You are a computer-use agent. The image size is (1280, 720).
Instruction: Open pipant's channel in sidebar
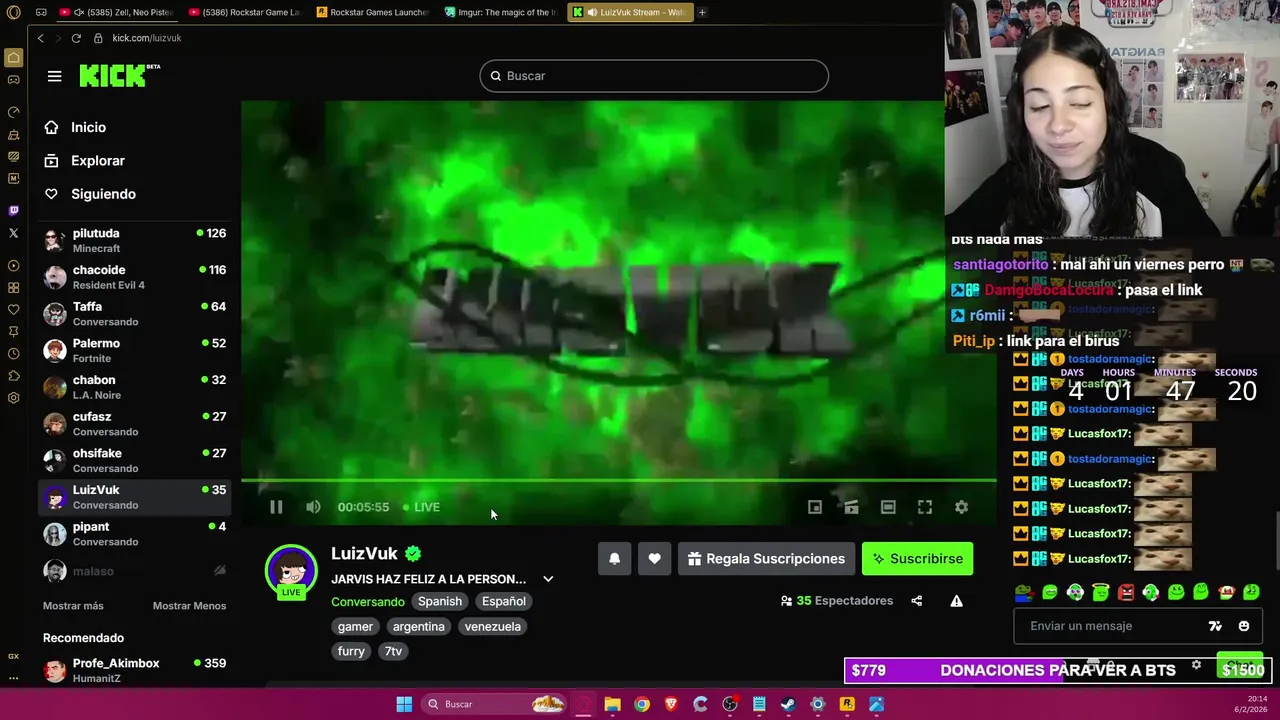pos(135,534)
